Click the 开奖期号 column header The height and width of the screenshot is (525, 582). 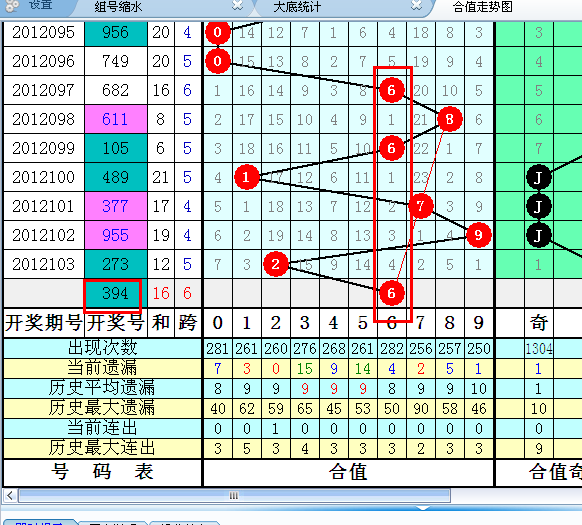pos(43,322)
